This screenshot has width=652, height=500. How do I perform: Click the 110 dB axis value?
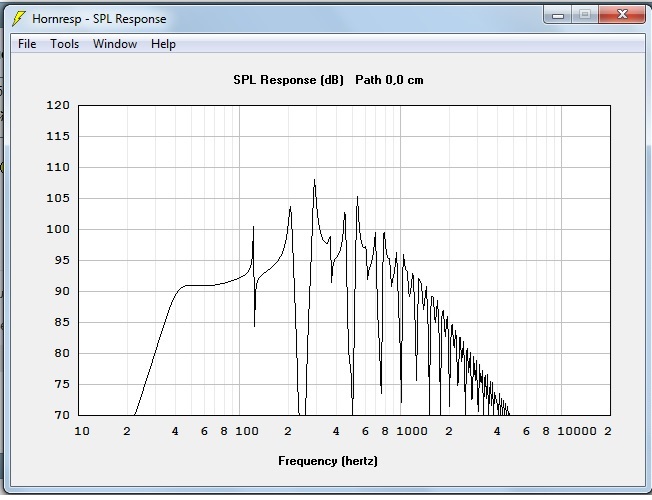coord(58,167)
